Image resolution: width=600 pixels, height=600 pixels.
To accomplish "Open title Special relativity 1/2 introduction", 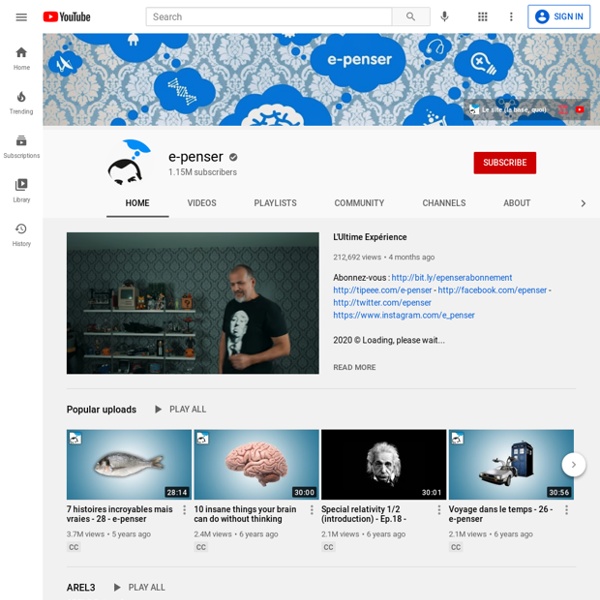I will 364,514.
